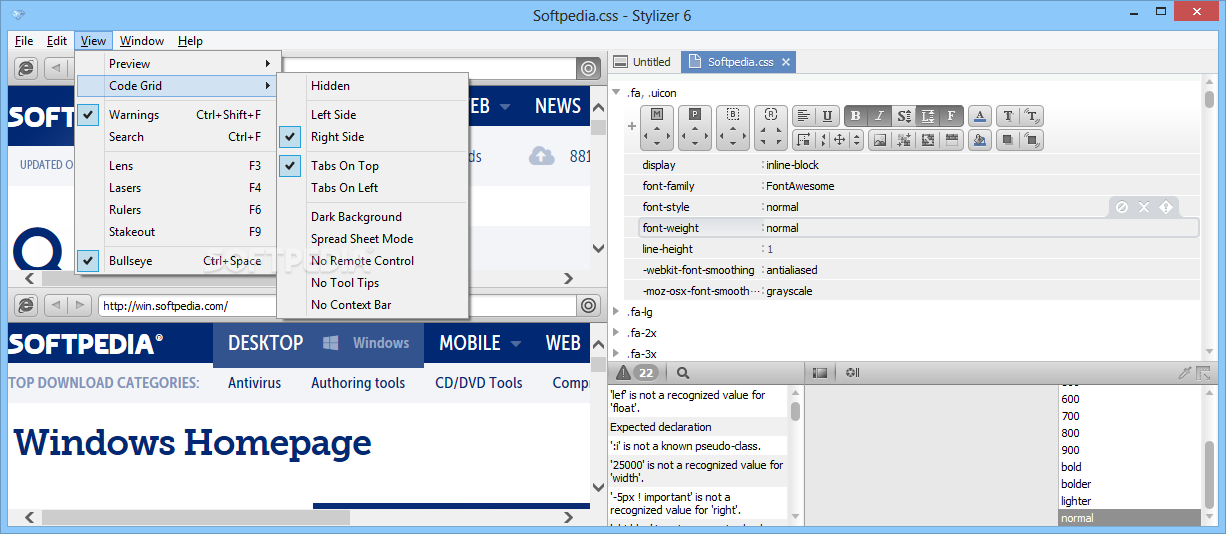
Task: Select 'bolder' in font-weight value list
Action: point(1076,484)
